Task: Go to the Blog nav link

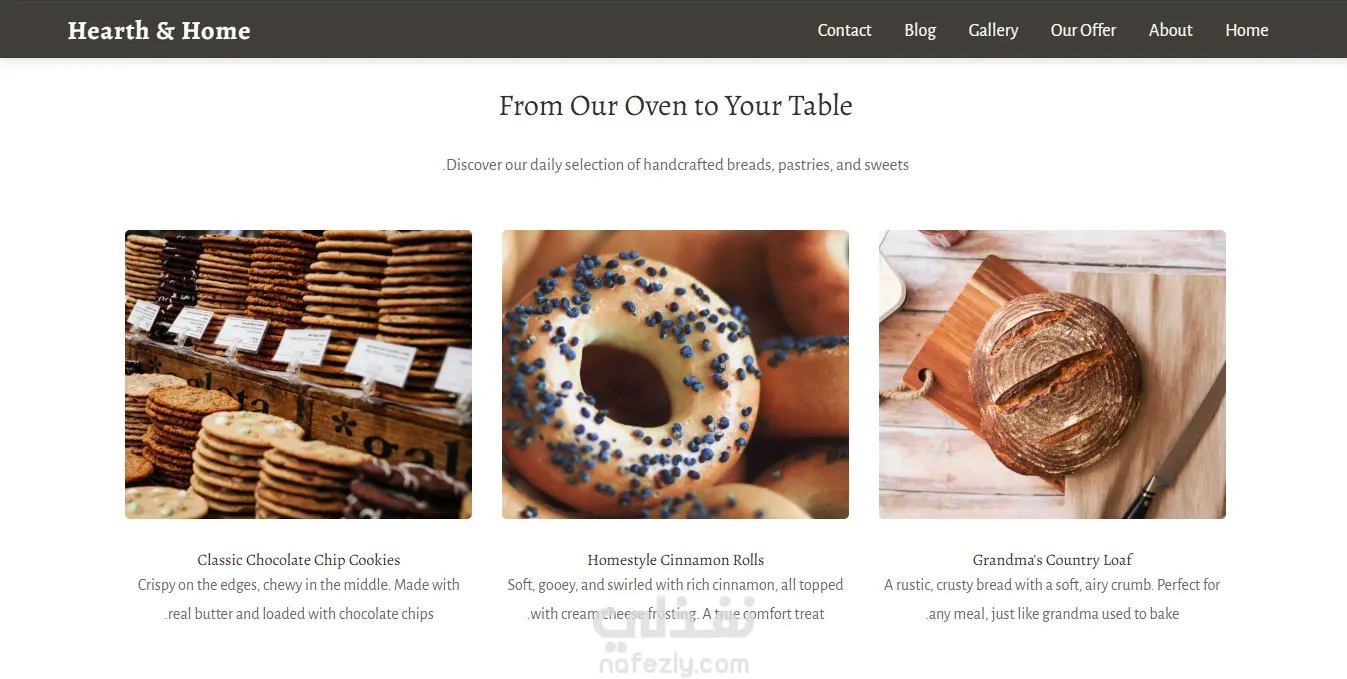Action: click(920, 30)
